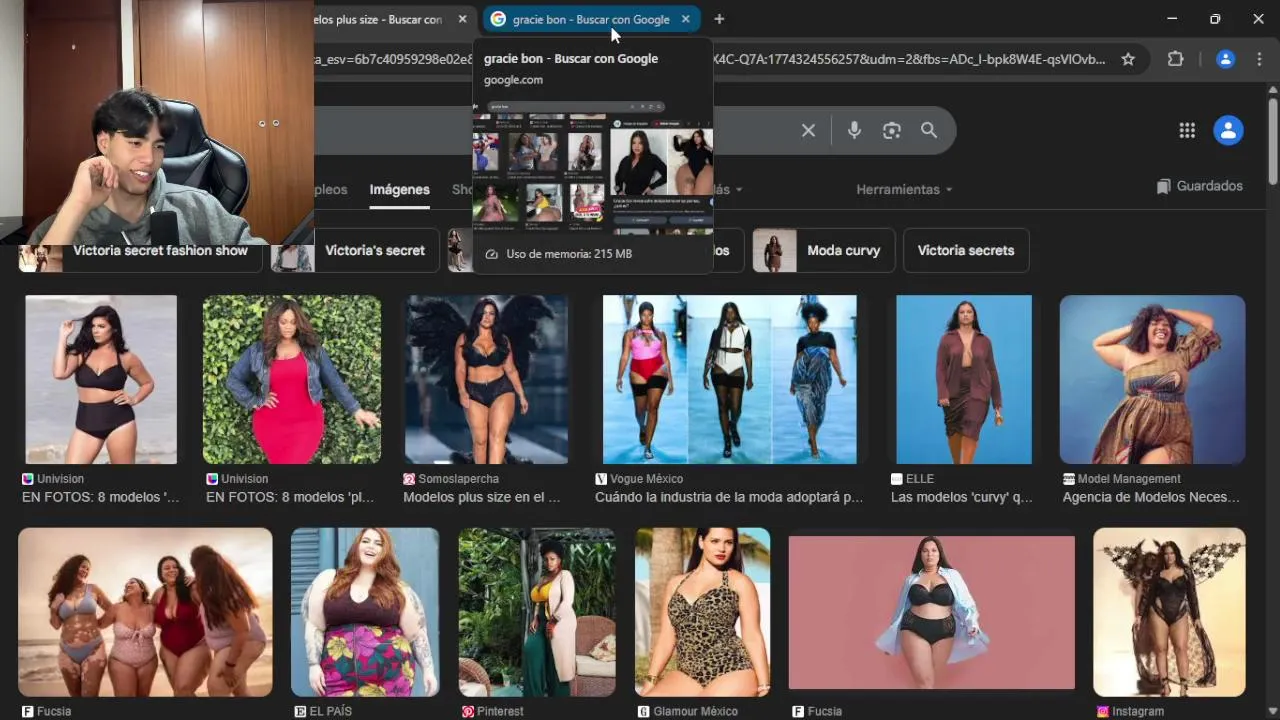Open 'Las modelos curvy' ELLE caption
This screenshot has width=1280, height=720.
[962, 497]
